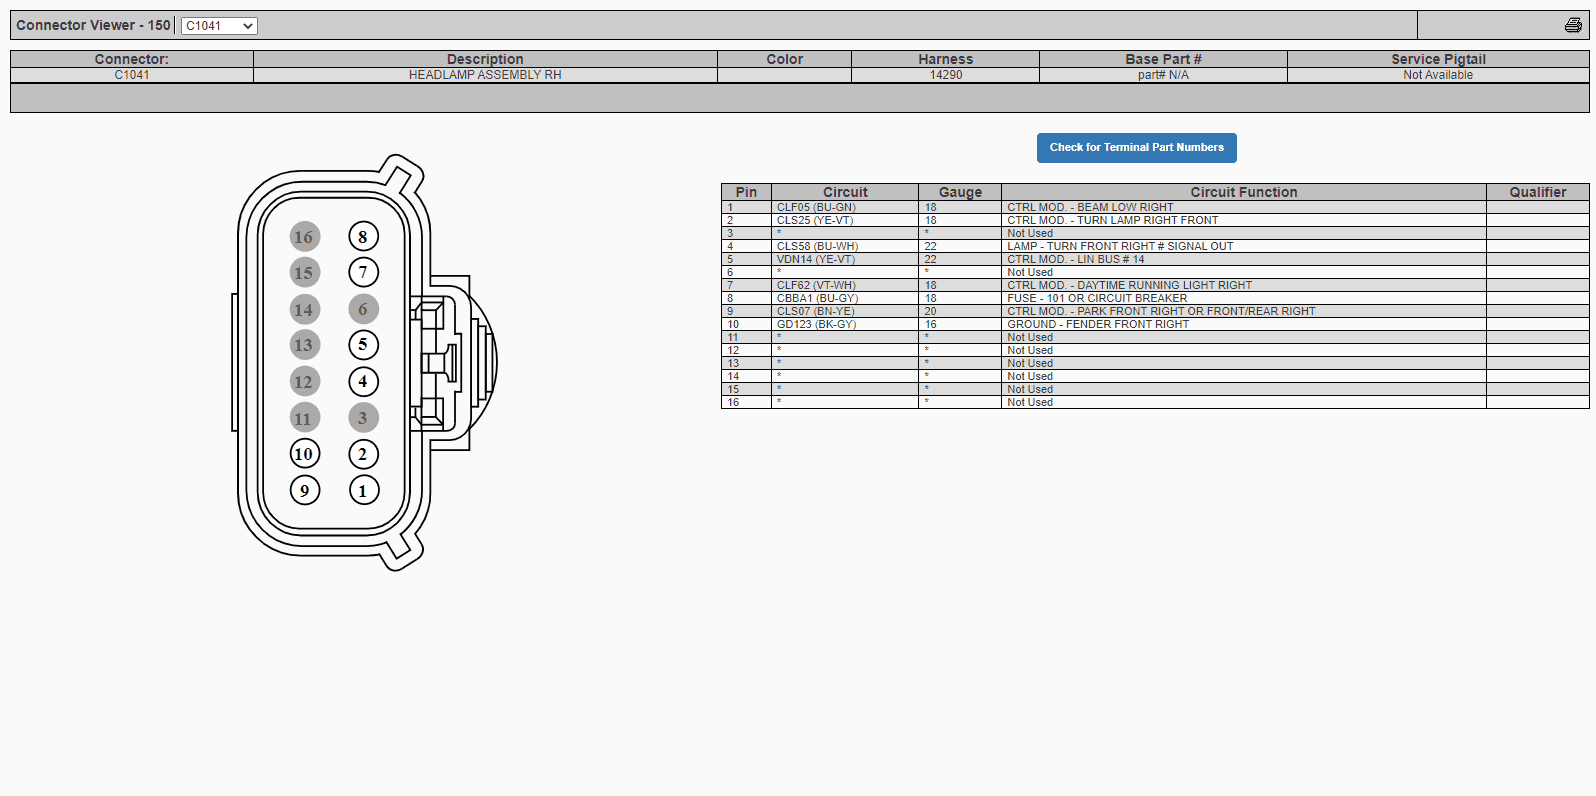Image resolution: width=1596 pixels, height=796 pixels.
Task: Click Check for Terminal Part Numbers button
Action: tap(1137, 148)
